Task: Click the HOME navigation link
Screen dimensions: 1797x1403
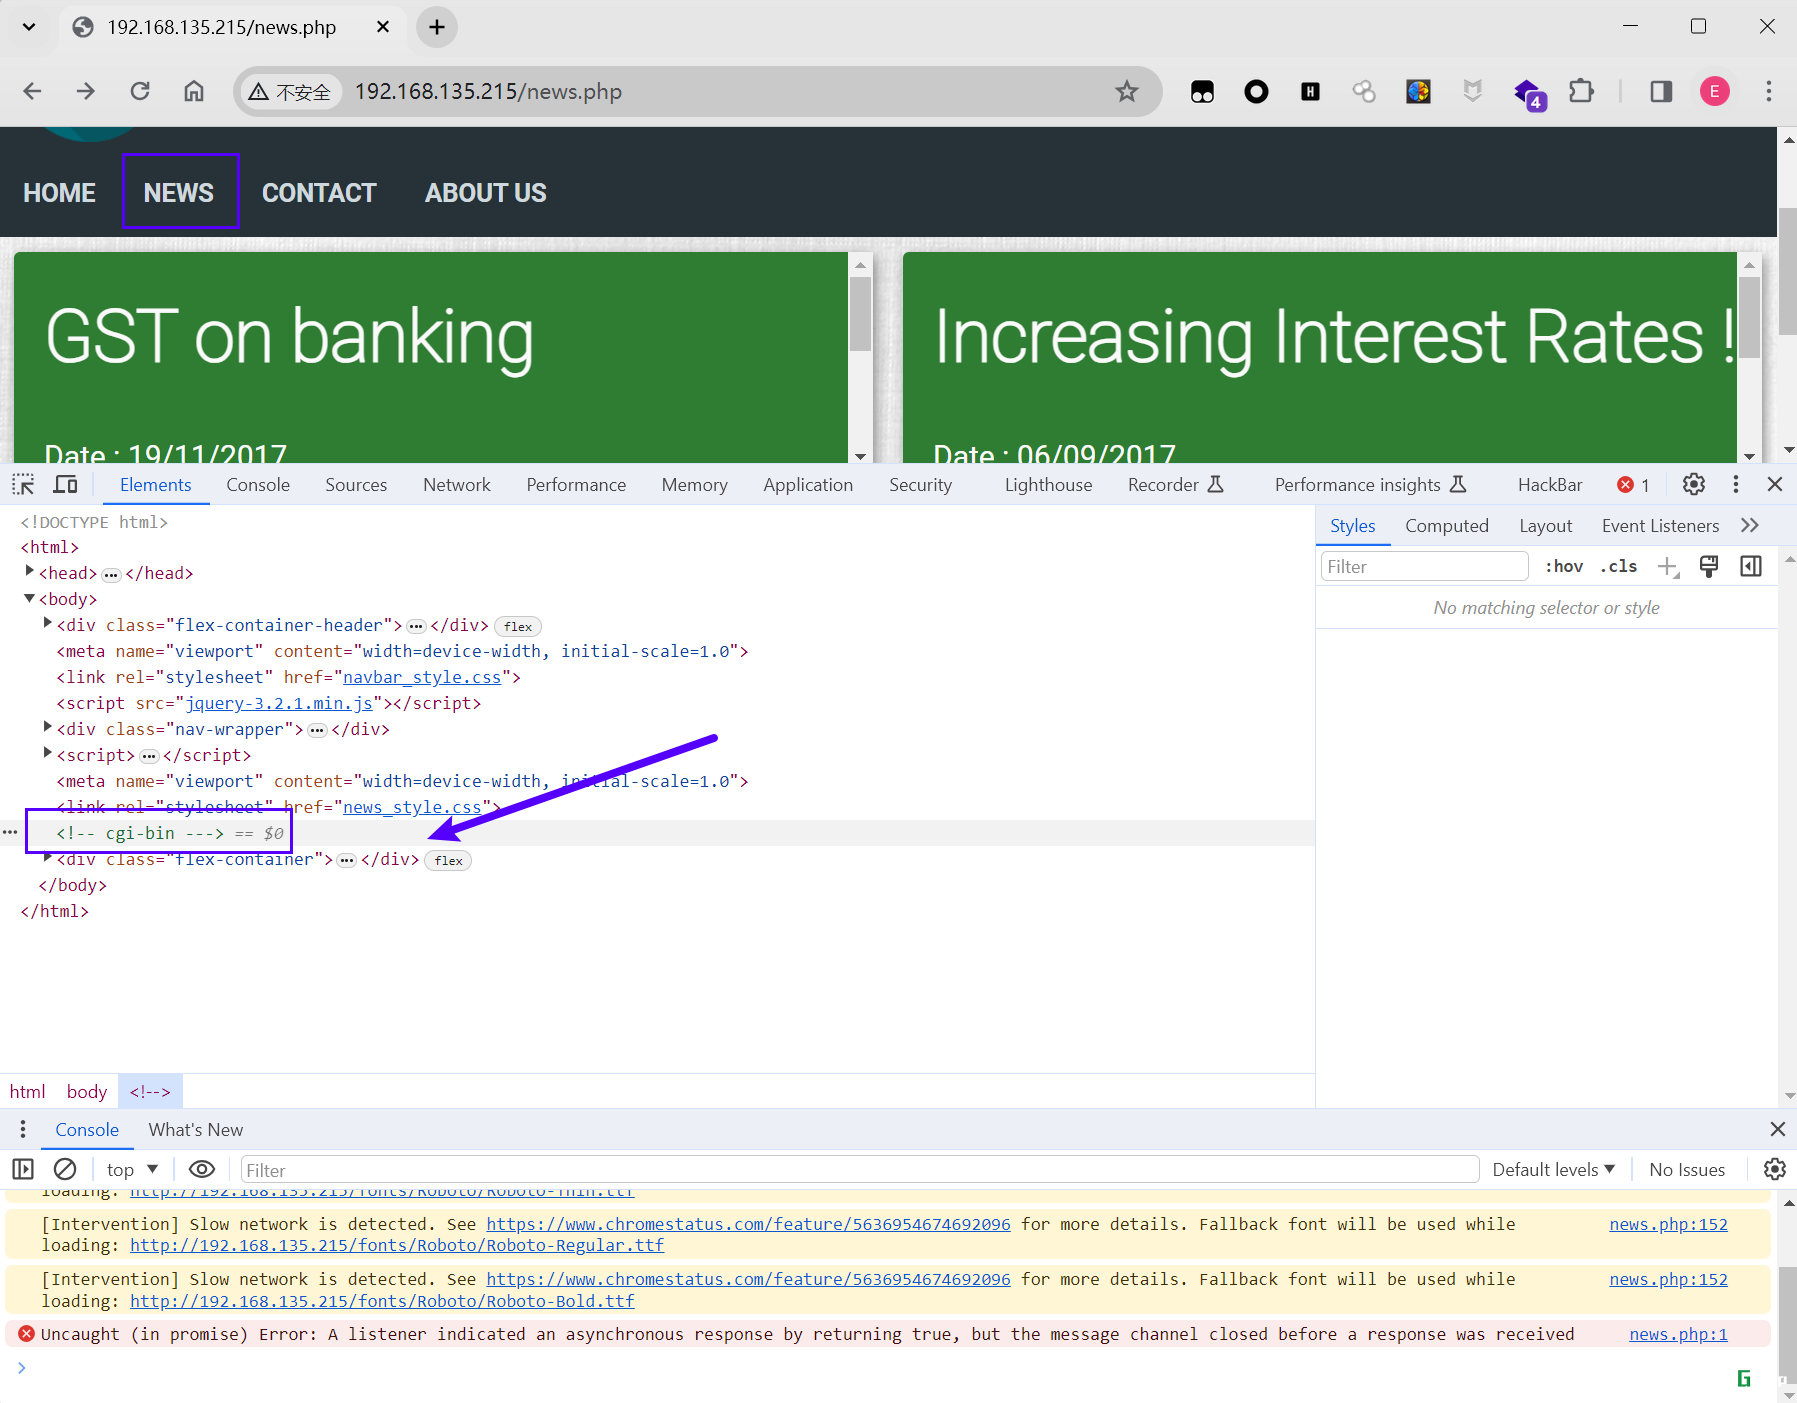Action: pyautogui.click(x=59, y=192)
